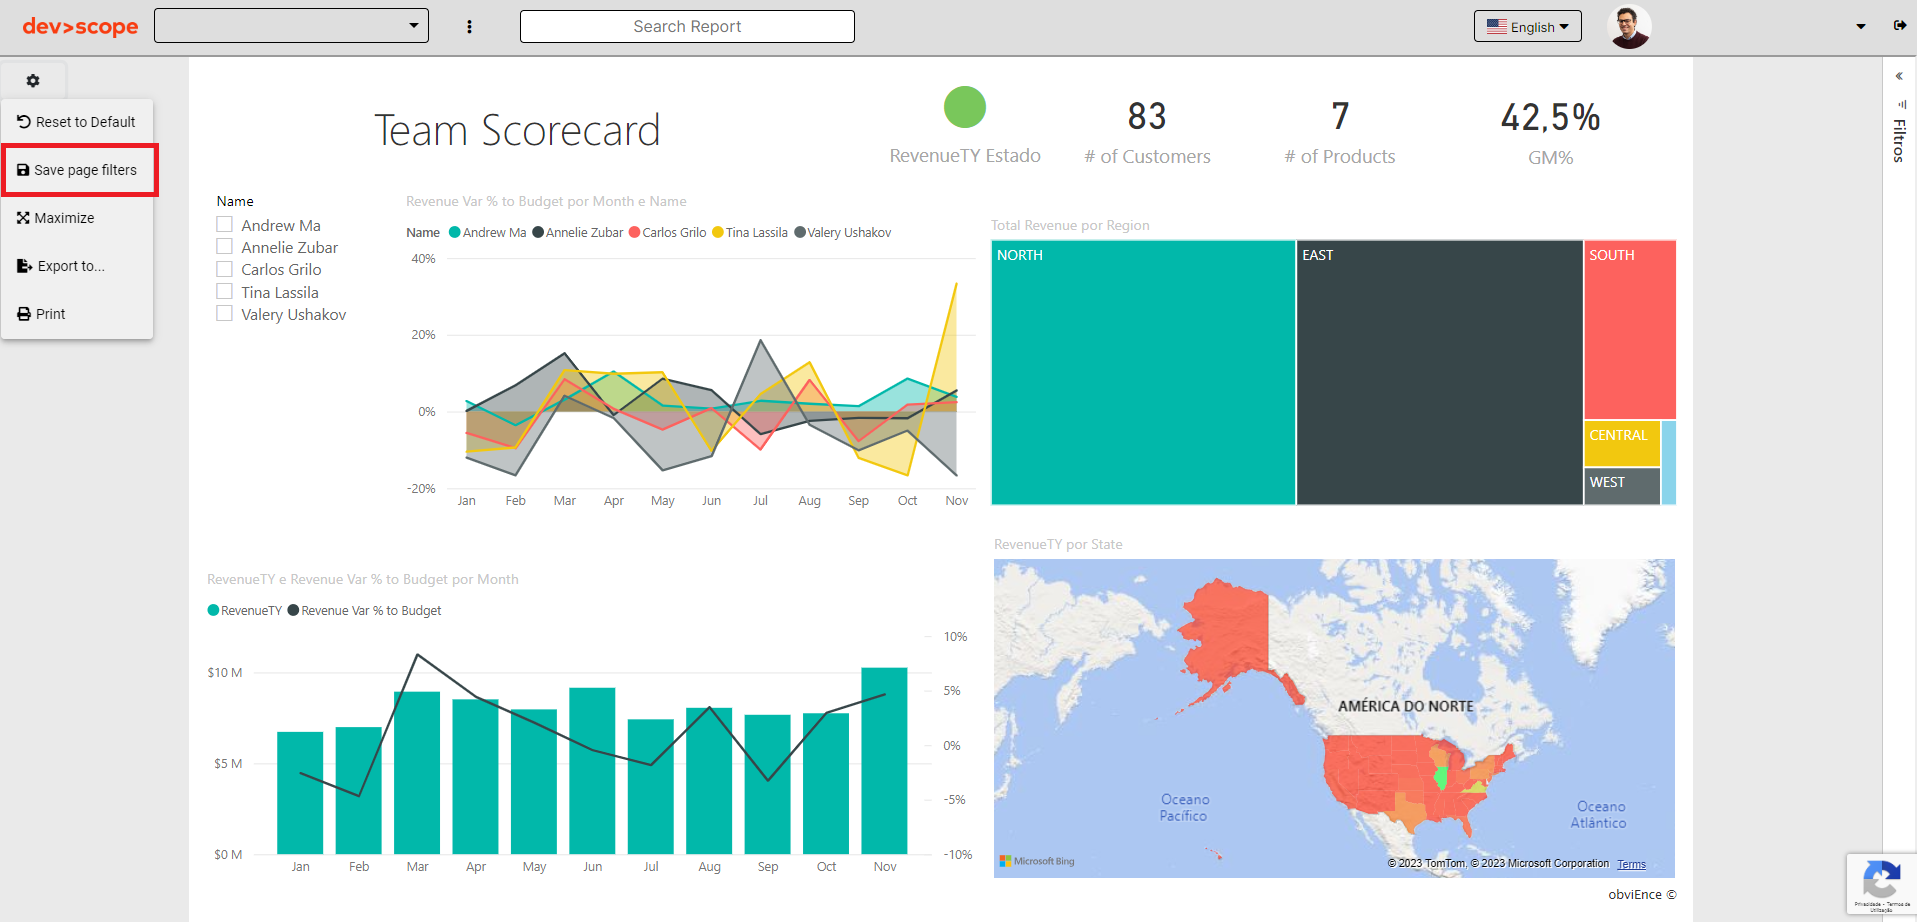
Task: Click the Search Report input field
Action: pos(686,26)
